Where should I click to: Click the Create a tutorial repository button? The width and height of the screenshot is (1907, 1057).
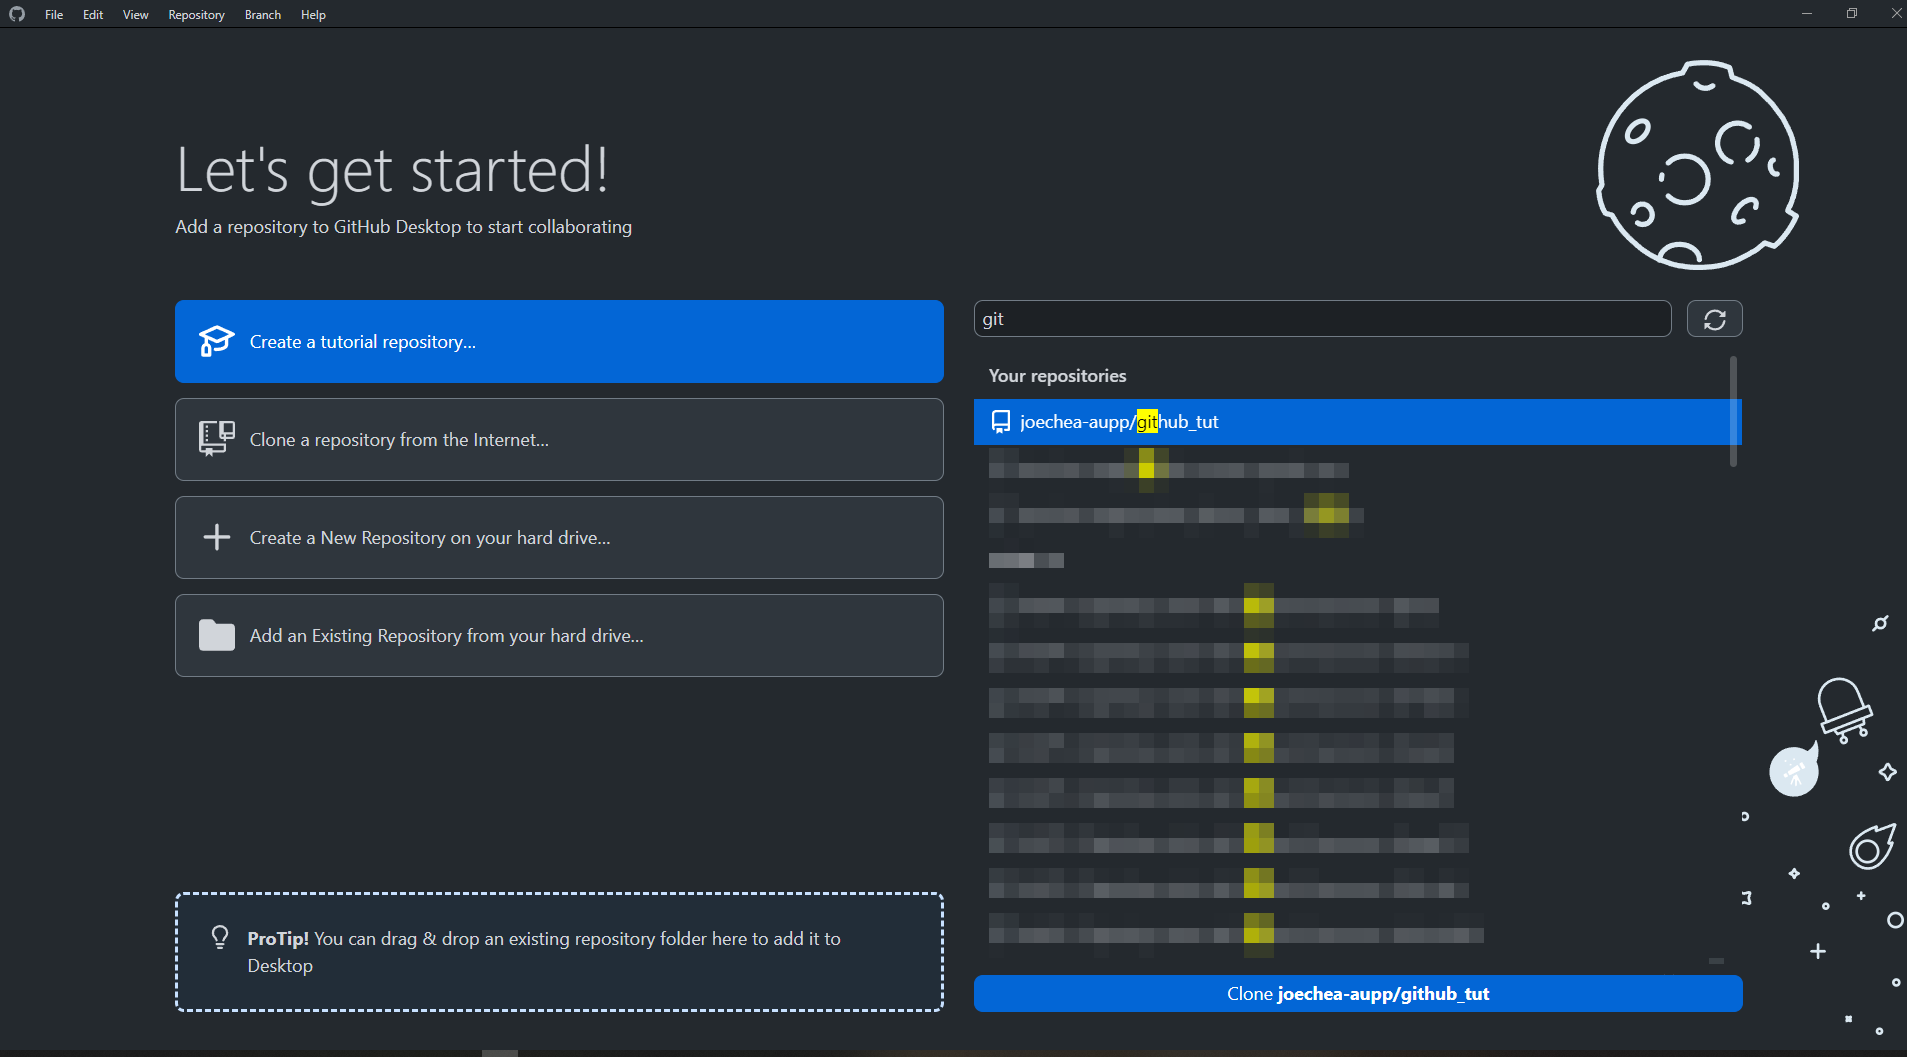pyautogui.click(x=559, y=341)
